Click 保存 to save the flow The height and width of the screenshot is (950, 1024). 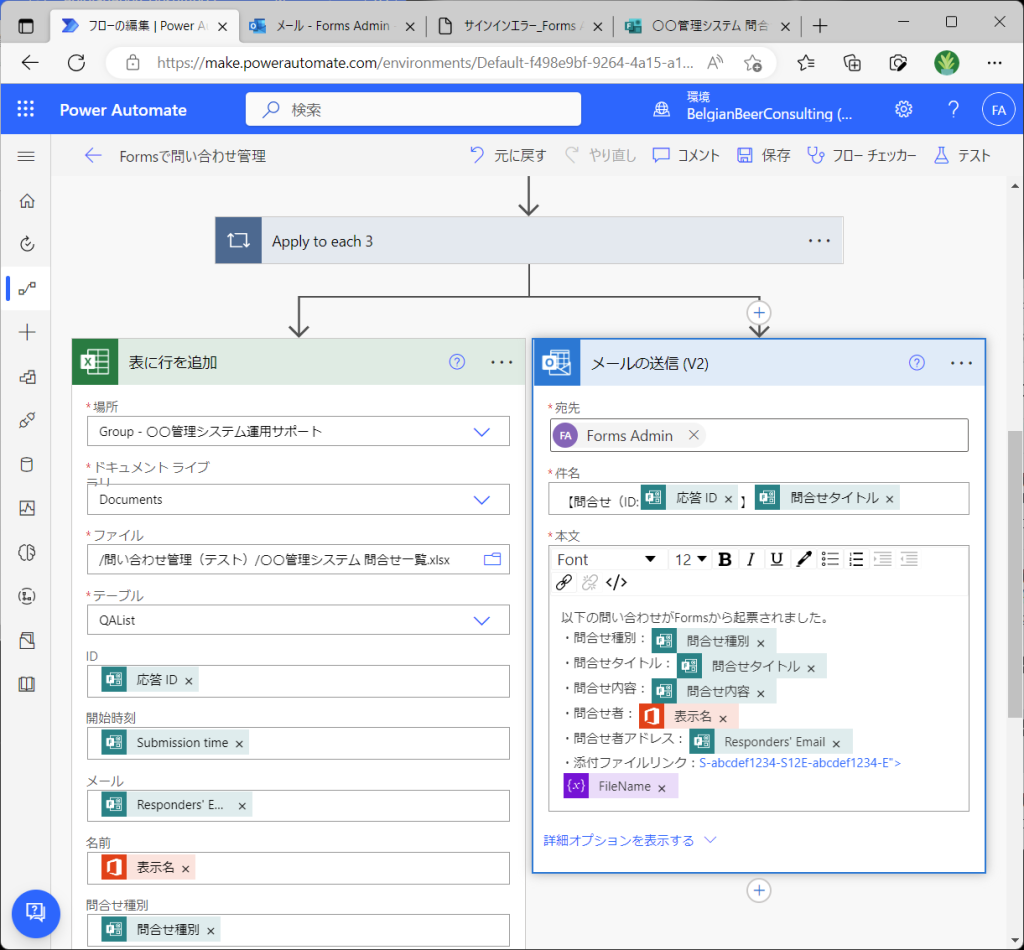coord(763,155)
